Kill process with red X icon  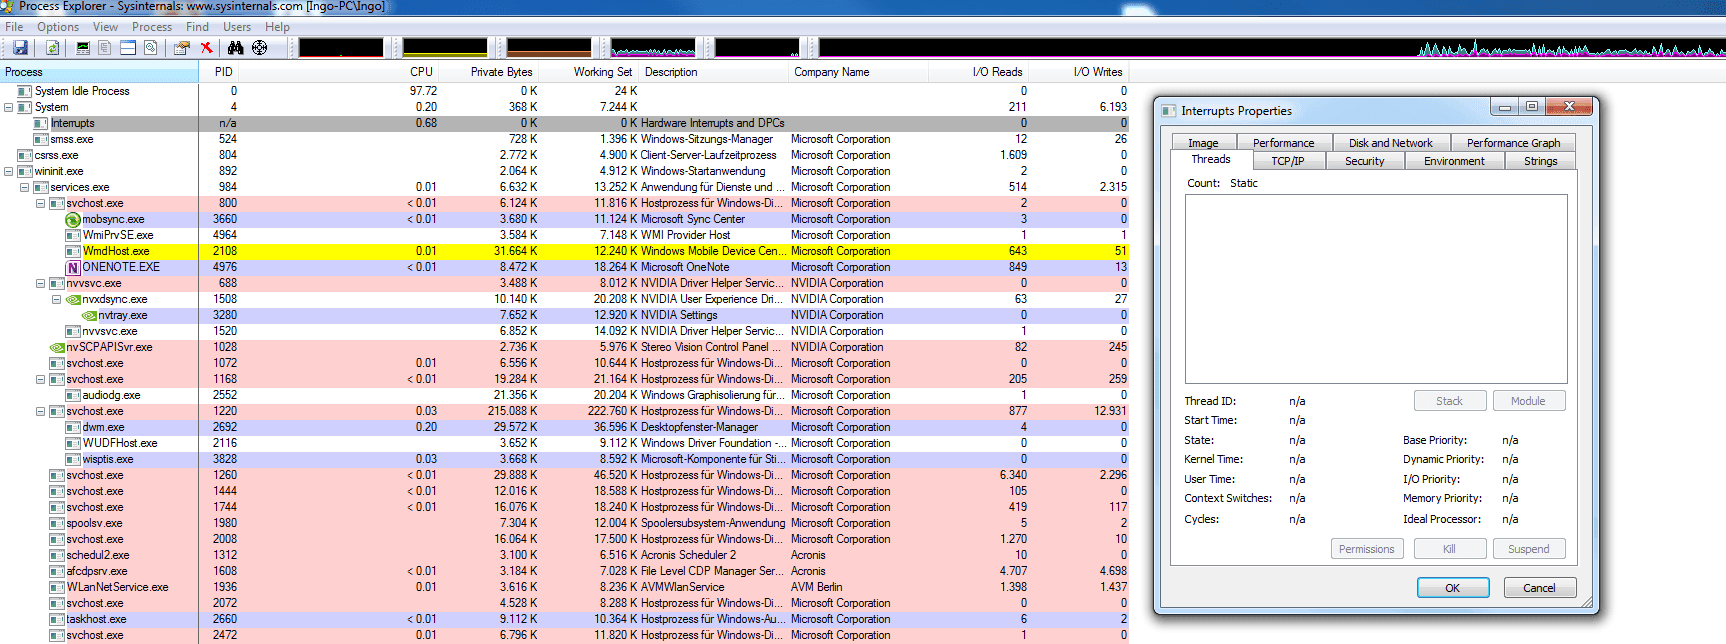[206, 47]
